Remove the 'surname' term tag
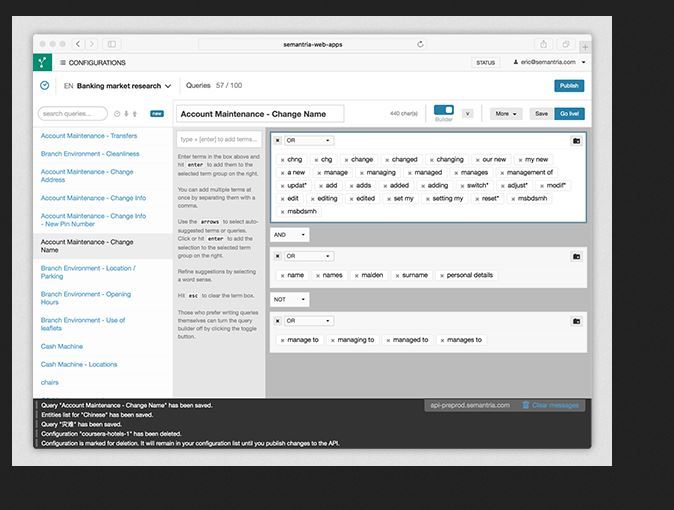The width and height of the screenshot is (674, 510). (x=397, y=276)
